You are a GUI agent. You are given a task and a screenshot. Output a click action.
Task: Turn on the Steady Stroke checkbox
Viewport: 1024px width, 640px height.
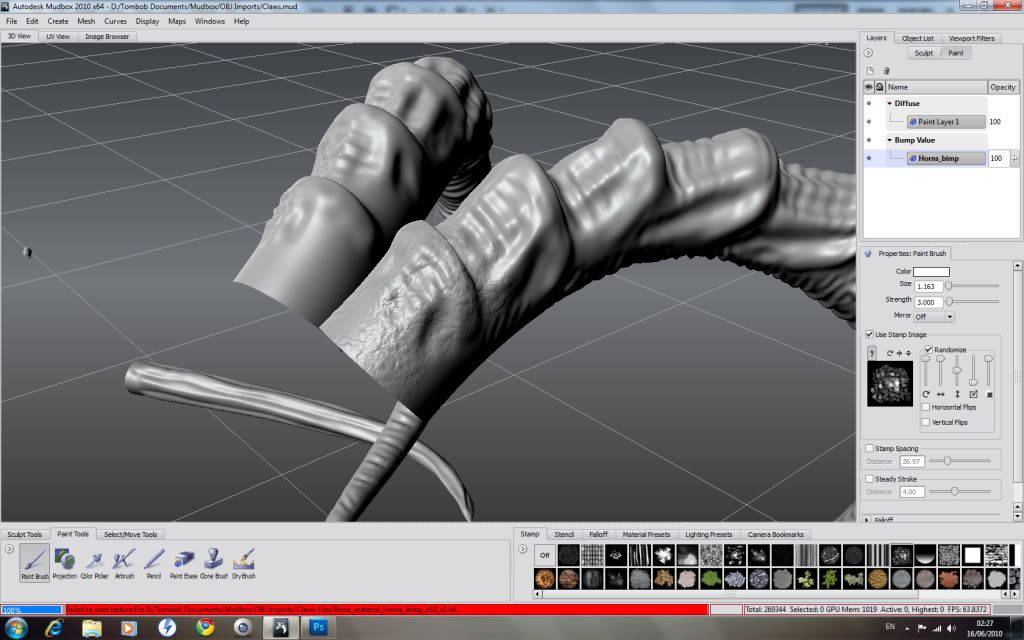[x=869, y=479]
